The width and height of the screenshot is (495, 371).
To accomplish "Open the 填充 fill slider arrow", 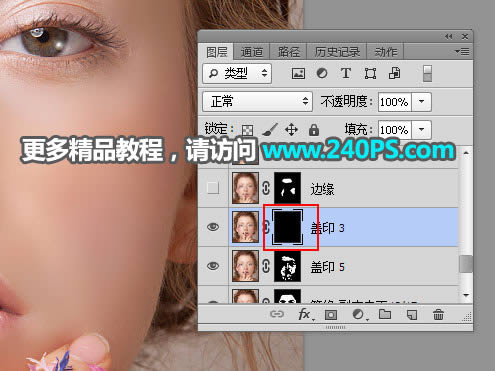I will coord(422,129).
